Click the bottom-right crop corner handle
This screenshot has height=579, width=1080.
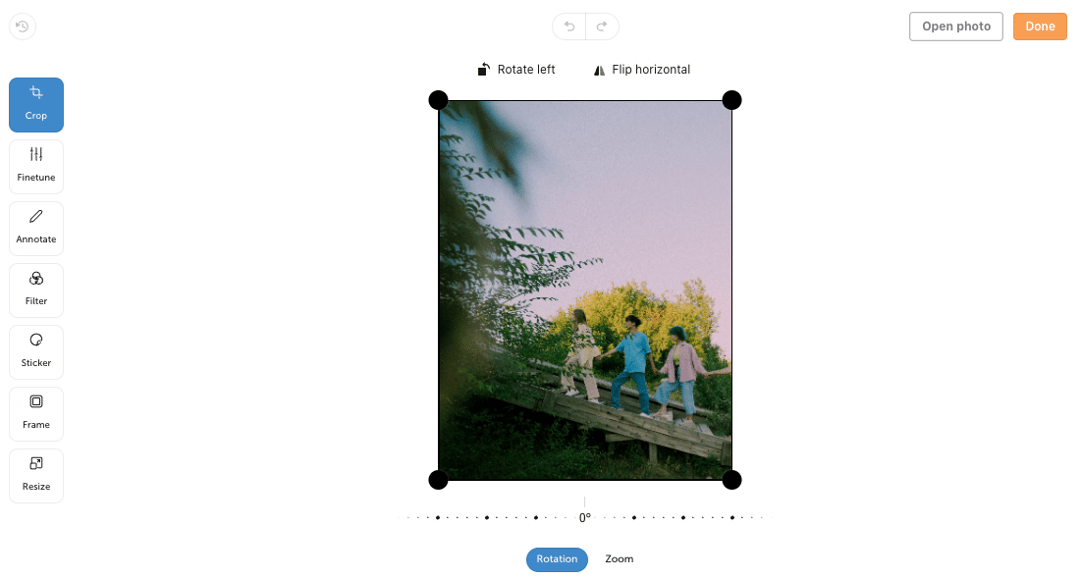click(731, 479)
